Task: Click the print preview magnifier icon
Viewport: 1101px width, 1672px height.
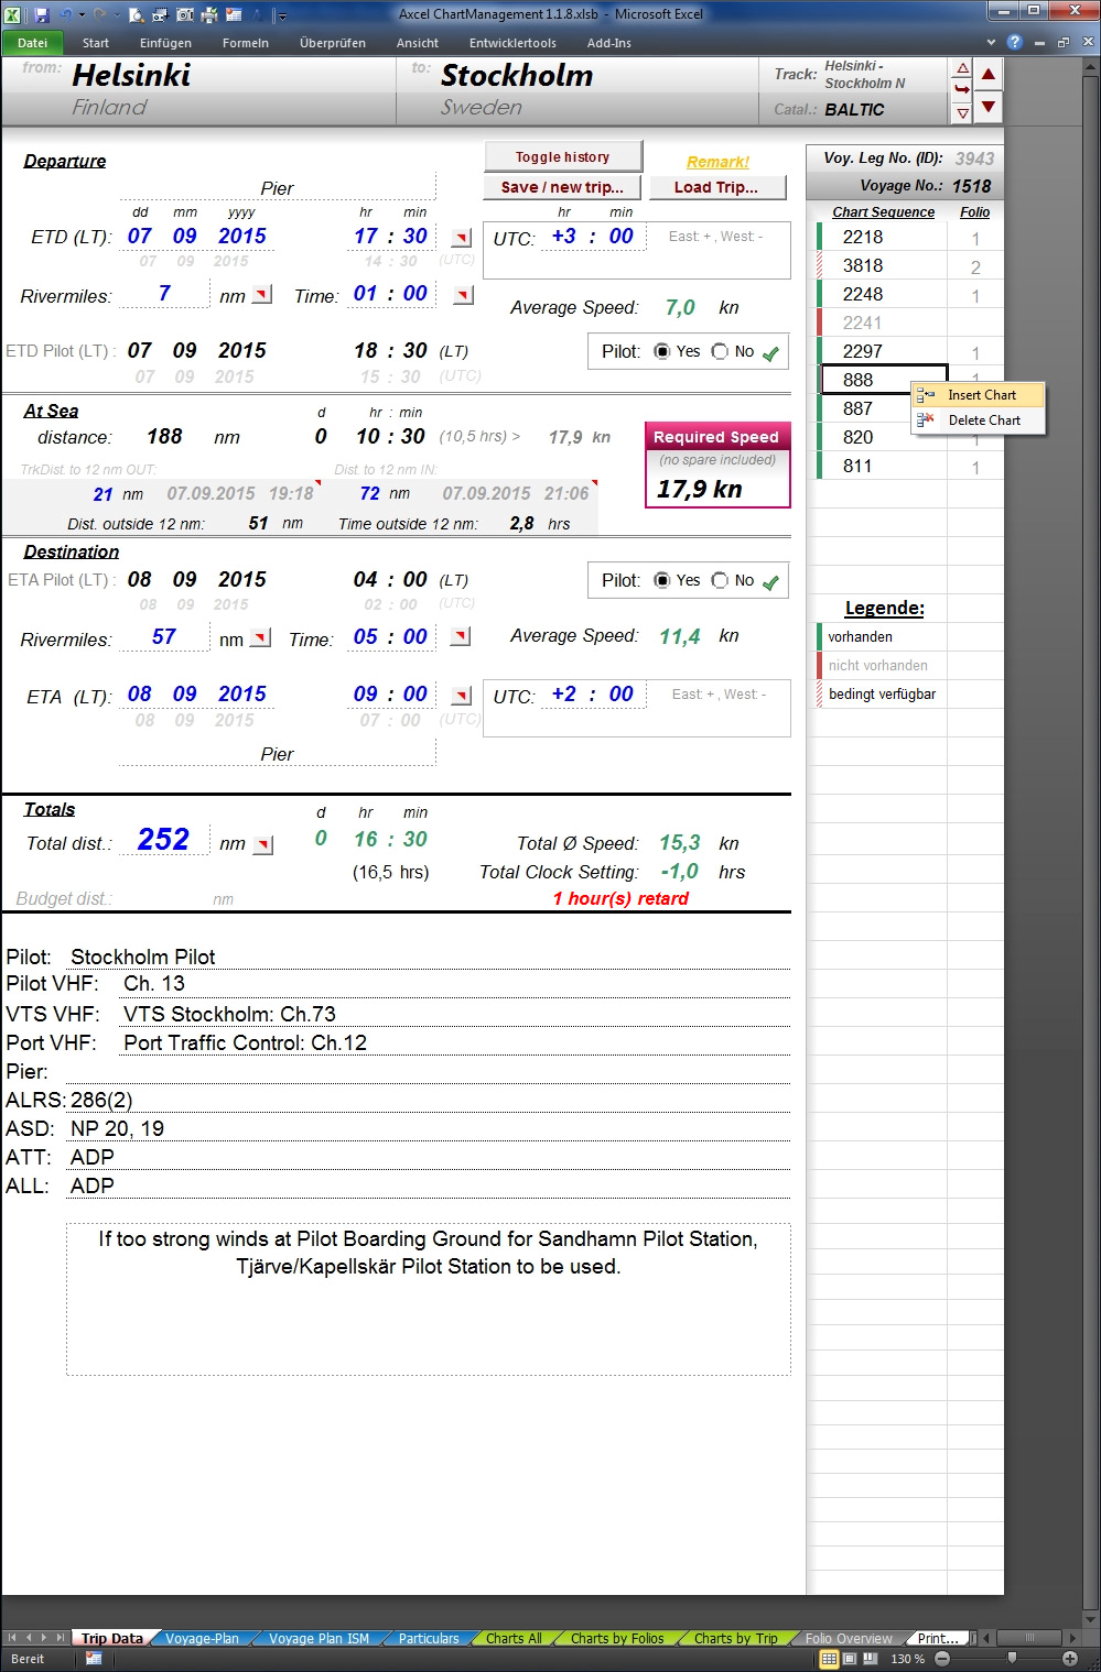Action: 137,15
